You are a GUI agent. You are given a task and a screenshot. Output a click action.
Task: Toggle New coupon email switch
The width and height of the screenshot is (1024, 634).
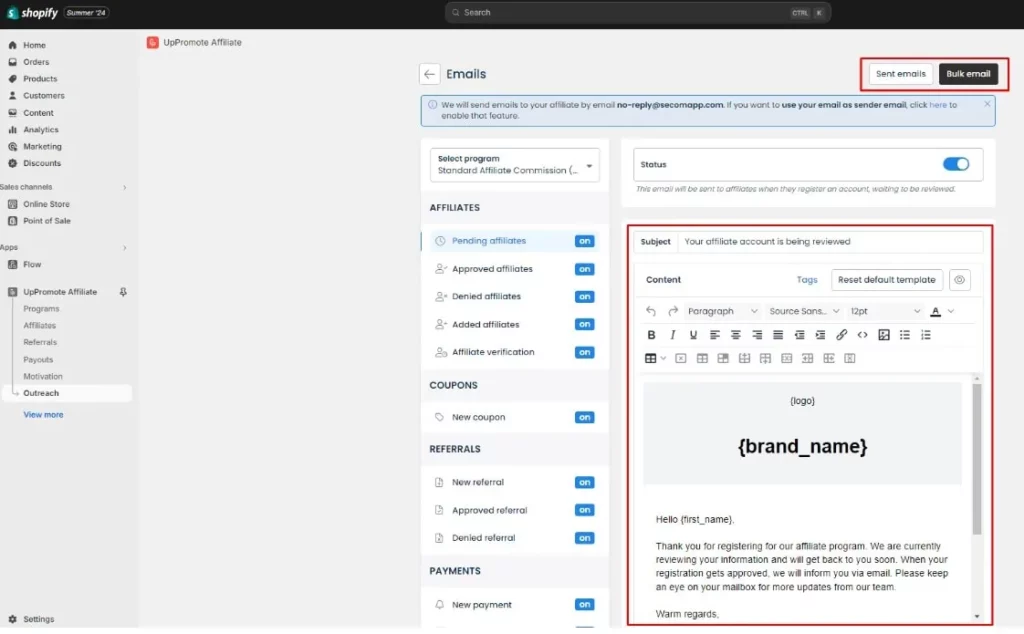point(584,417)
